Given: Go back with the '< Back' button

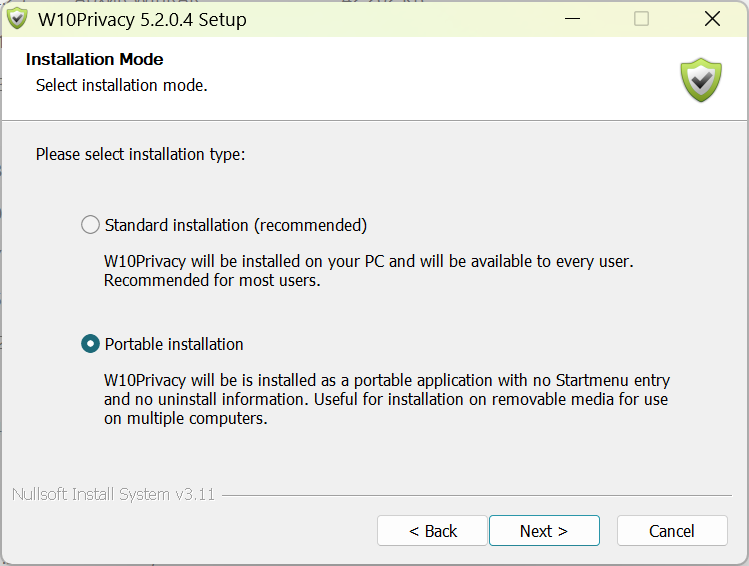Looking at the screenshot, I should tap(432, 530).
